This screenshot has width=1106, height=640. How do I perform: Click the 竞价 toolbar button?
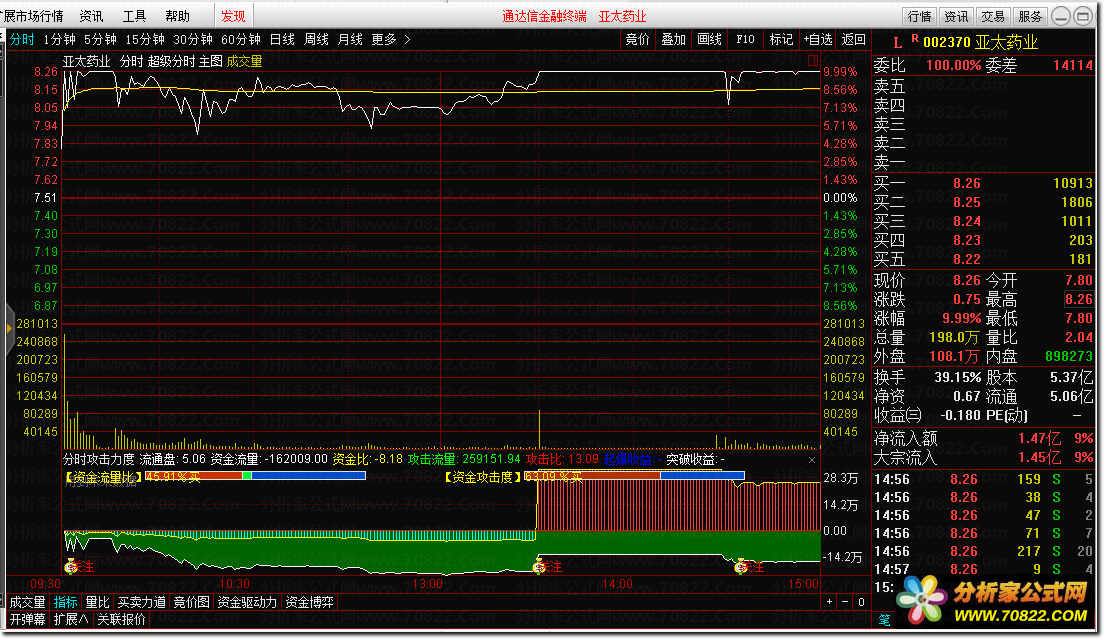pos(638,40)
